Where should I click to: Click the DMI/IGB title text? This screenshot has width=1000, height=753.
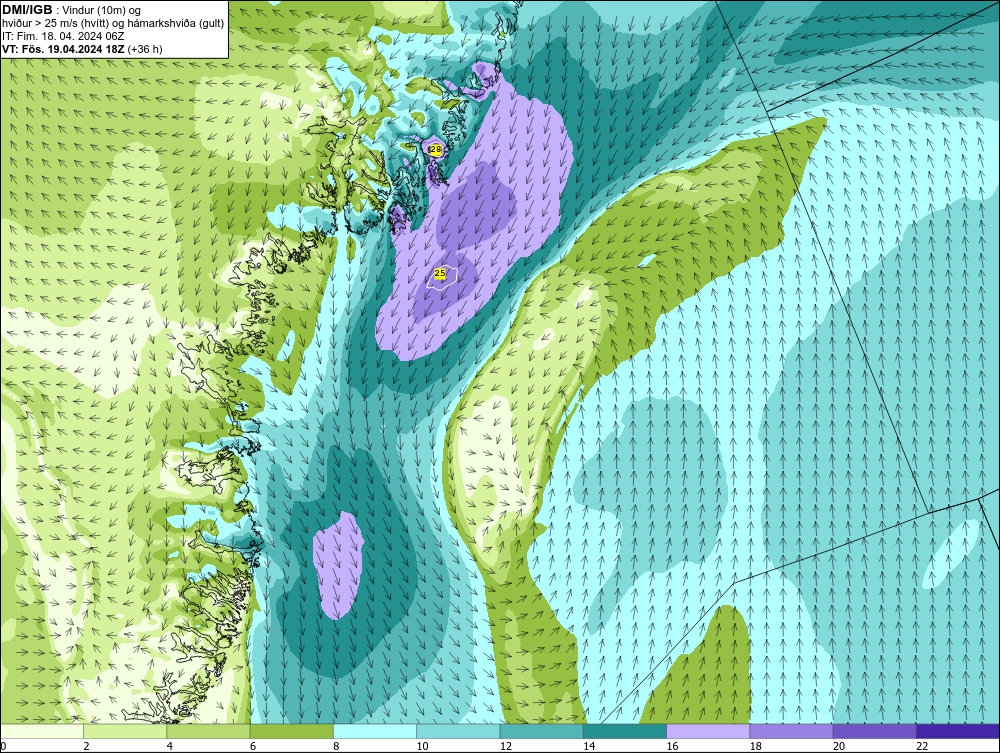tap(27, 10)
